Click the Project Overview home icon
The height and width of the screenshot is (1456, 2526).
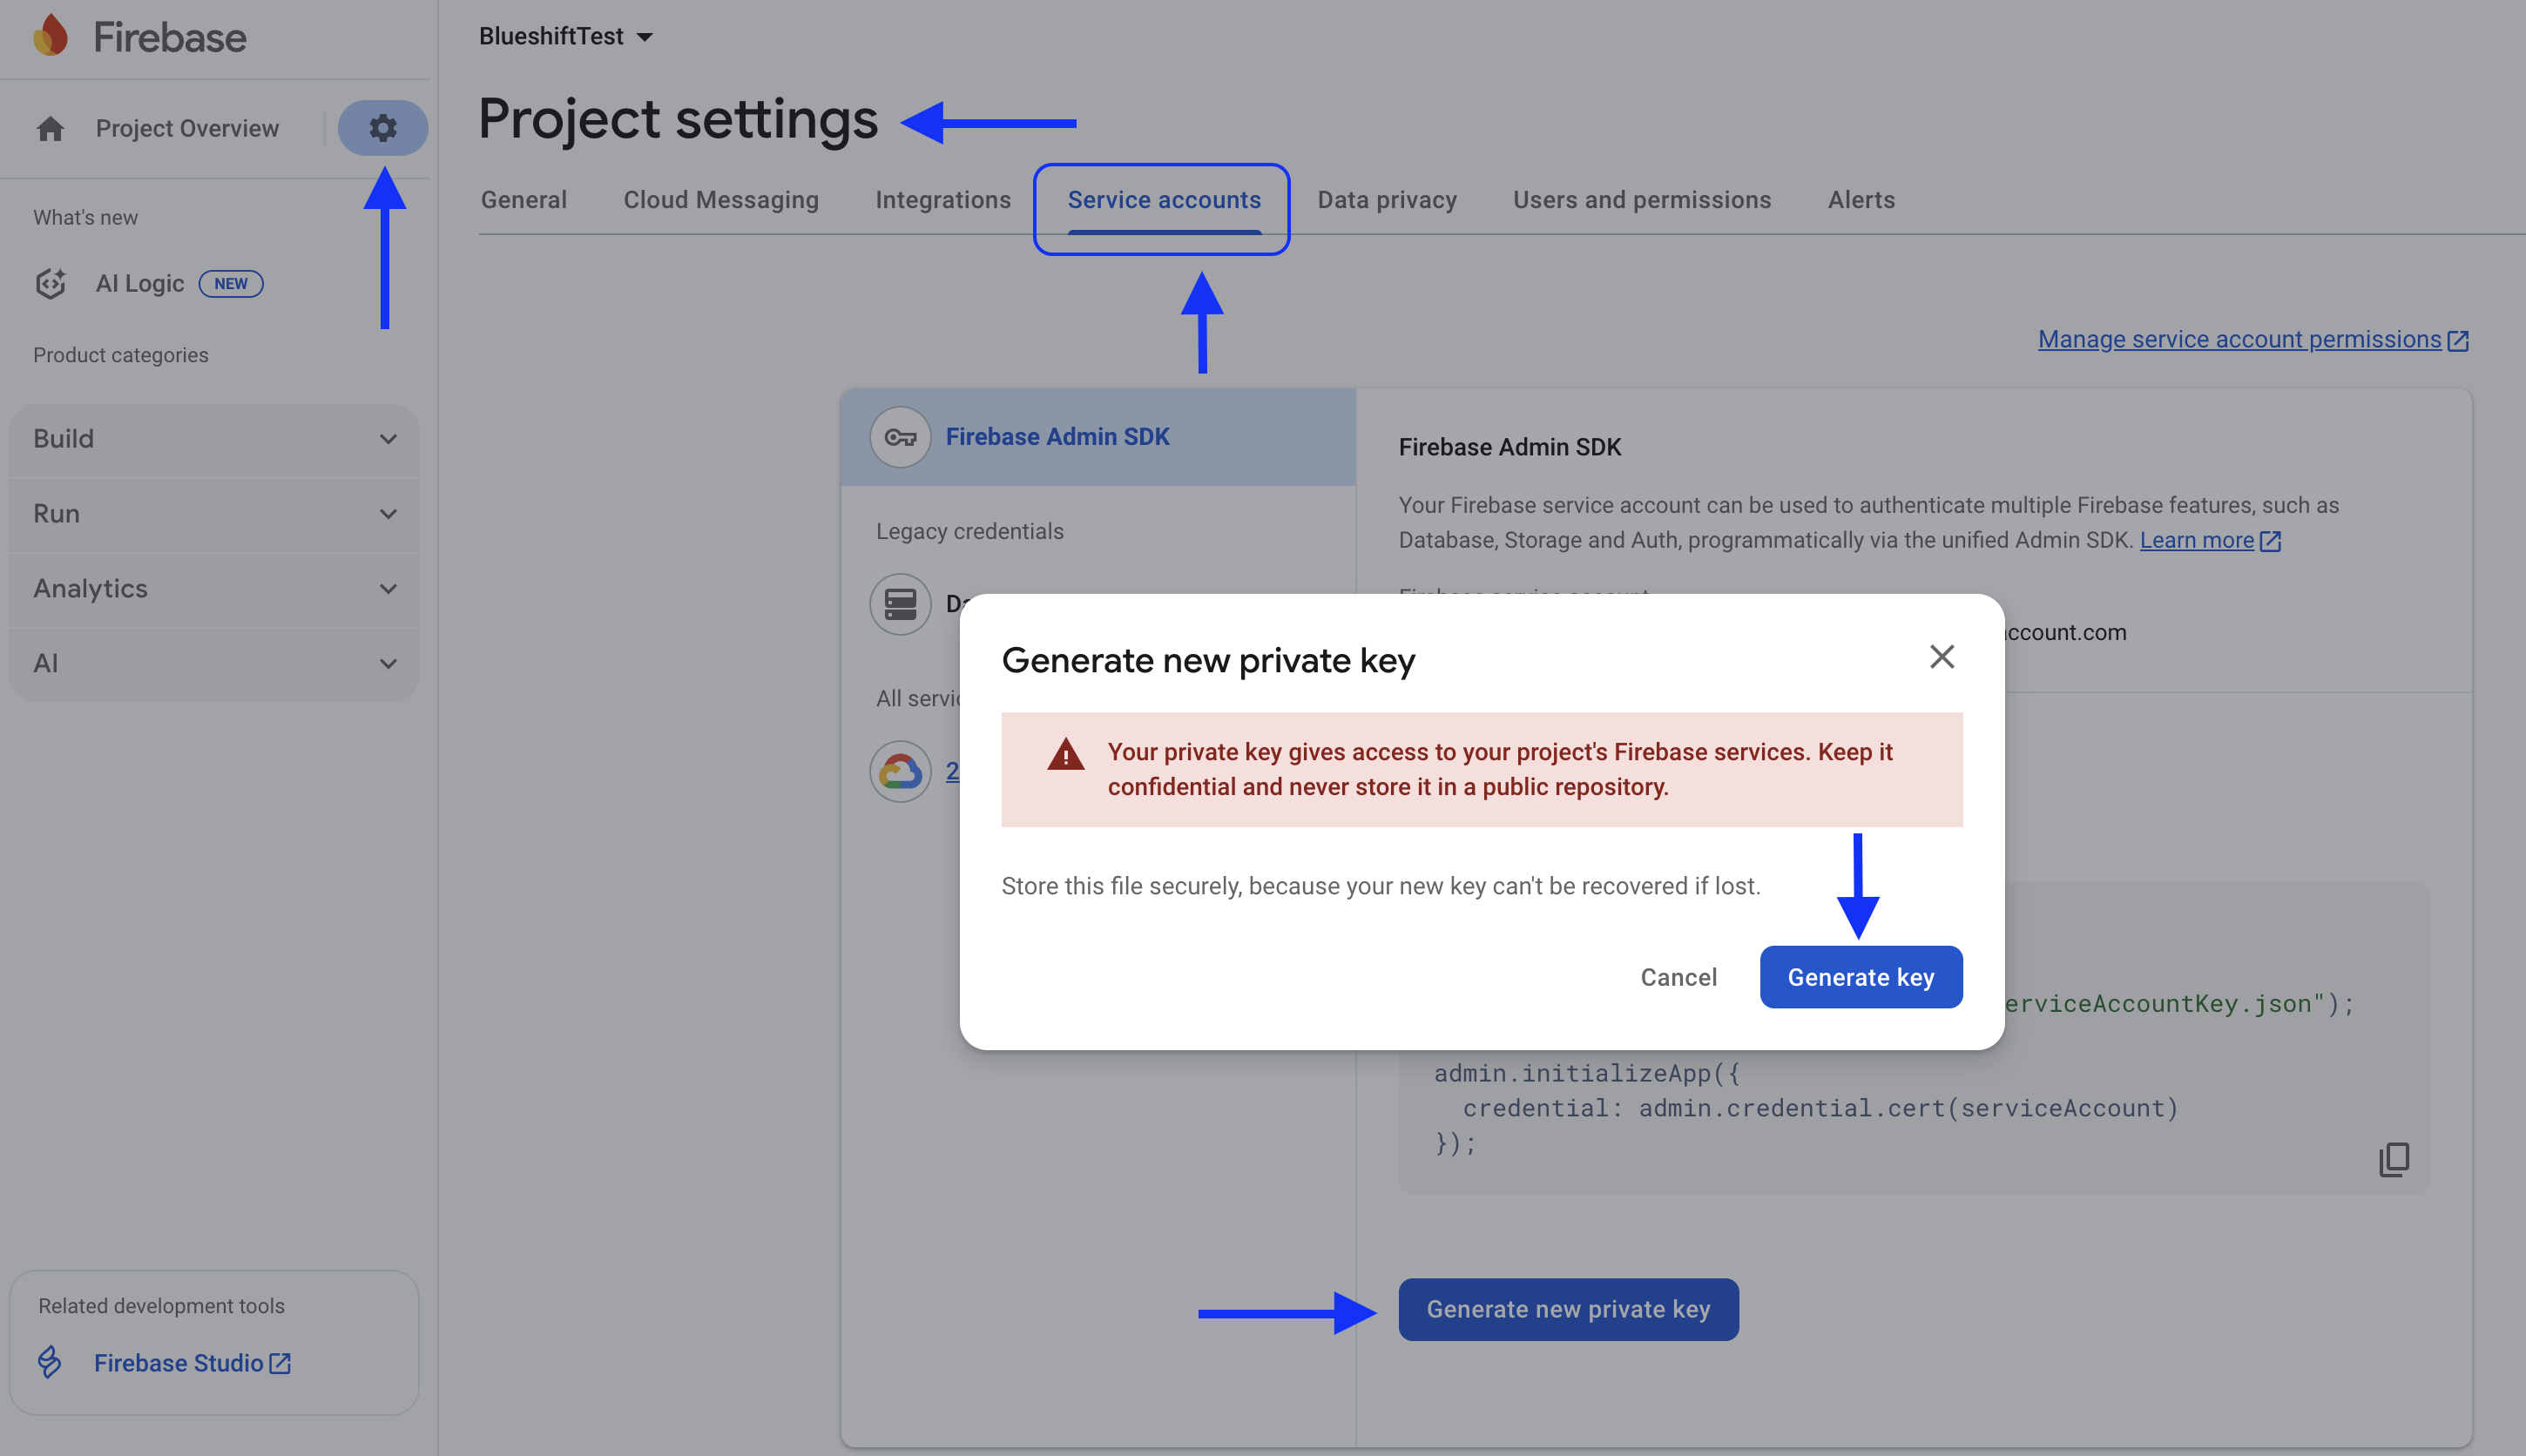coord(50,128)
